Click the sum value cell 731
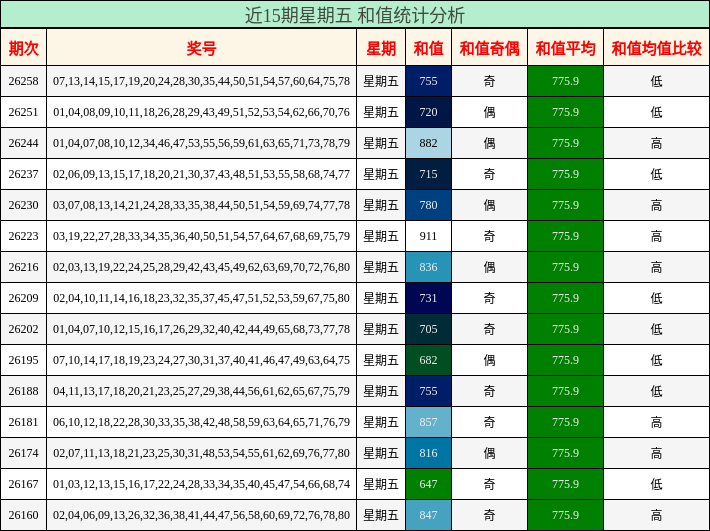Viewport: 710px width, 531px height. coord(428,298)
